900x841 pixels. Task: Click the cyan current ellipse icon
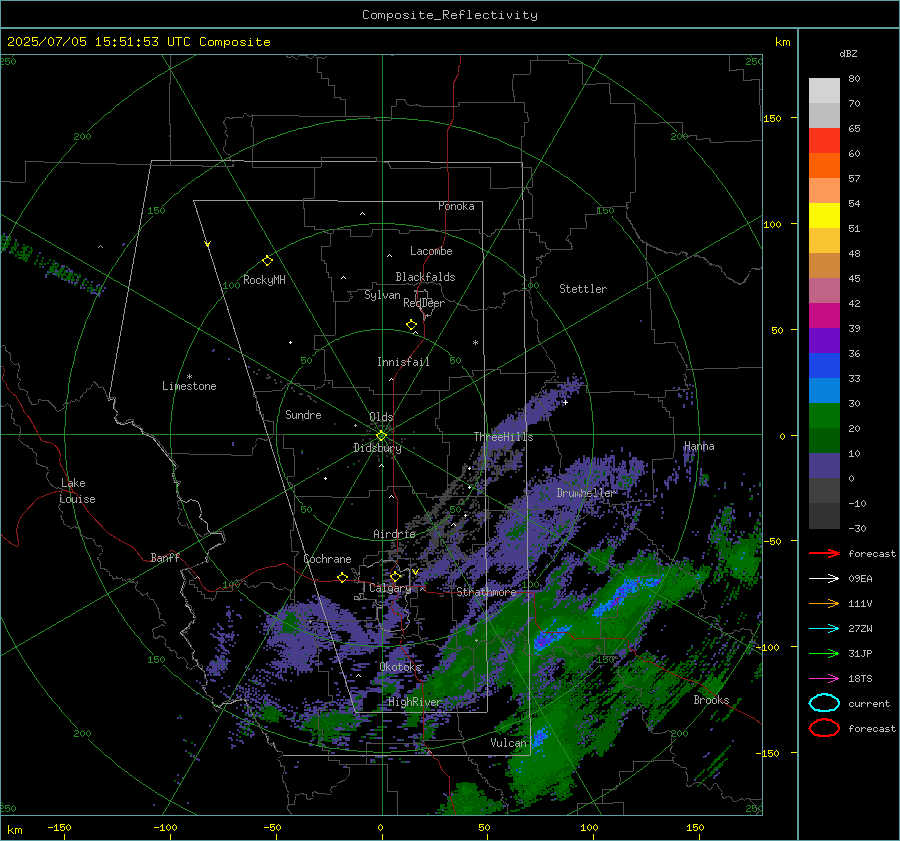click(x=824, y=703)
